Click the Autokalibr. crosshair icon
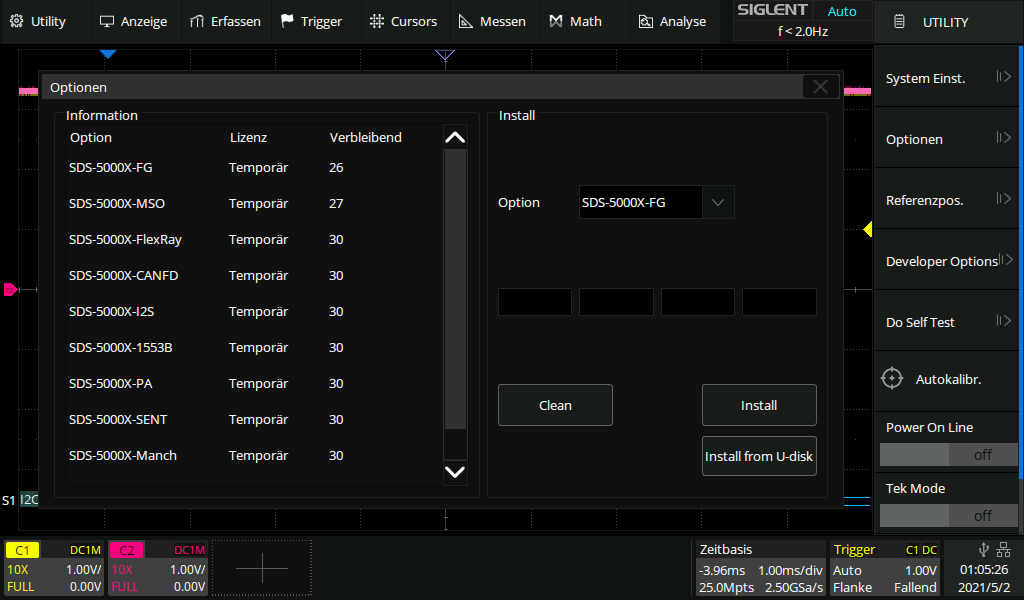 (891, 379)
